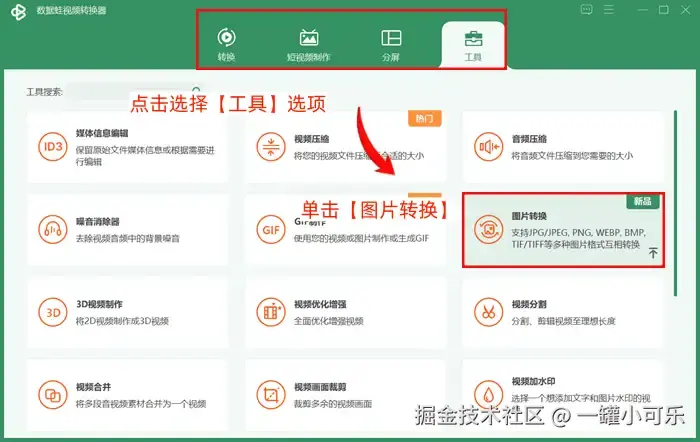
Task: Click the 媒体信息编辑 title text
Action: tap(102, 133)
